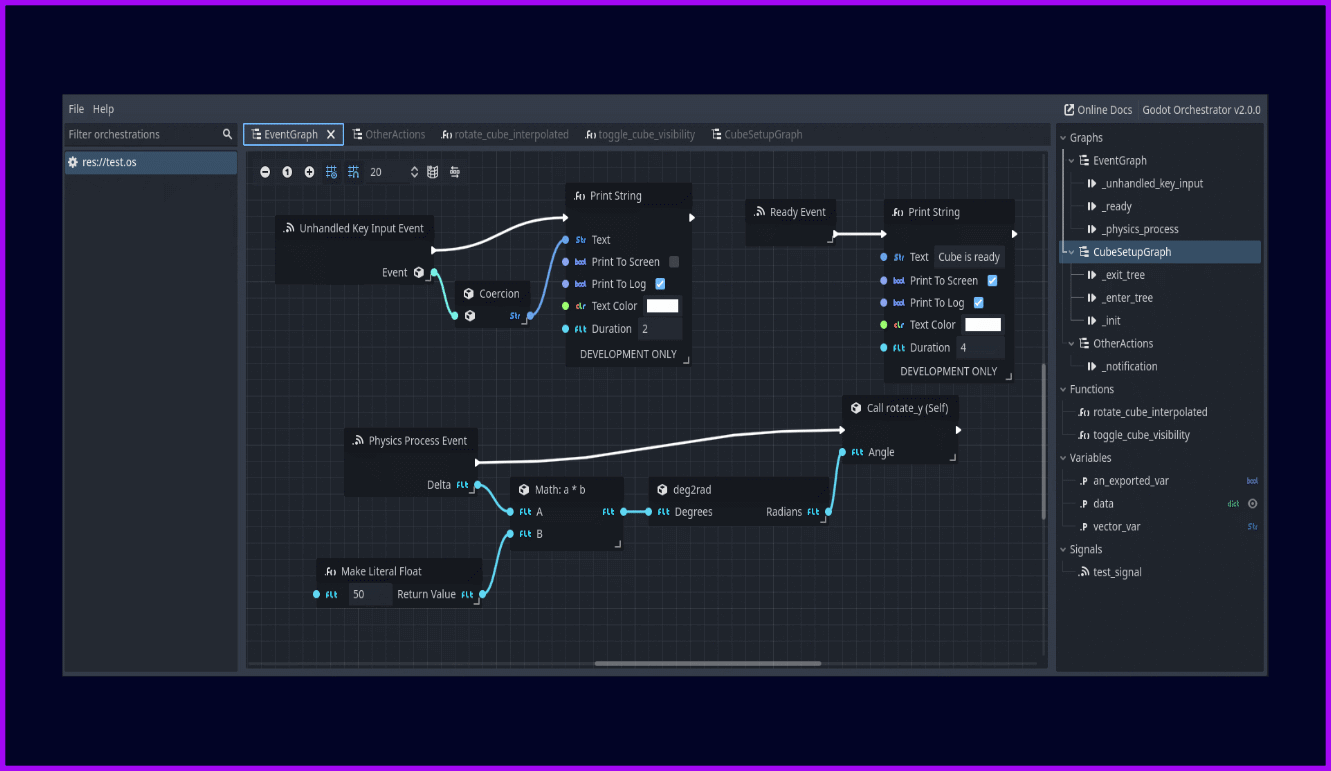
Task: Click the event icon beside _physics_process
Action: click(x=1092, y=229)
